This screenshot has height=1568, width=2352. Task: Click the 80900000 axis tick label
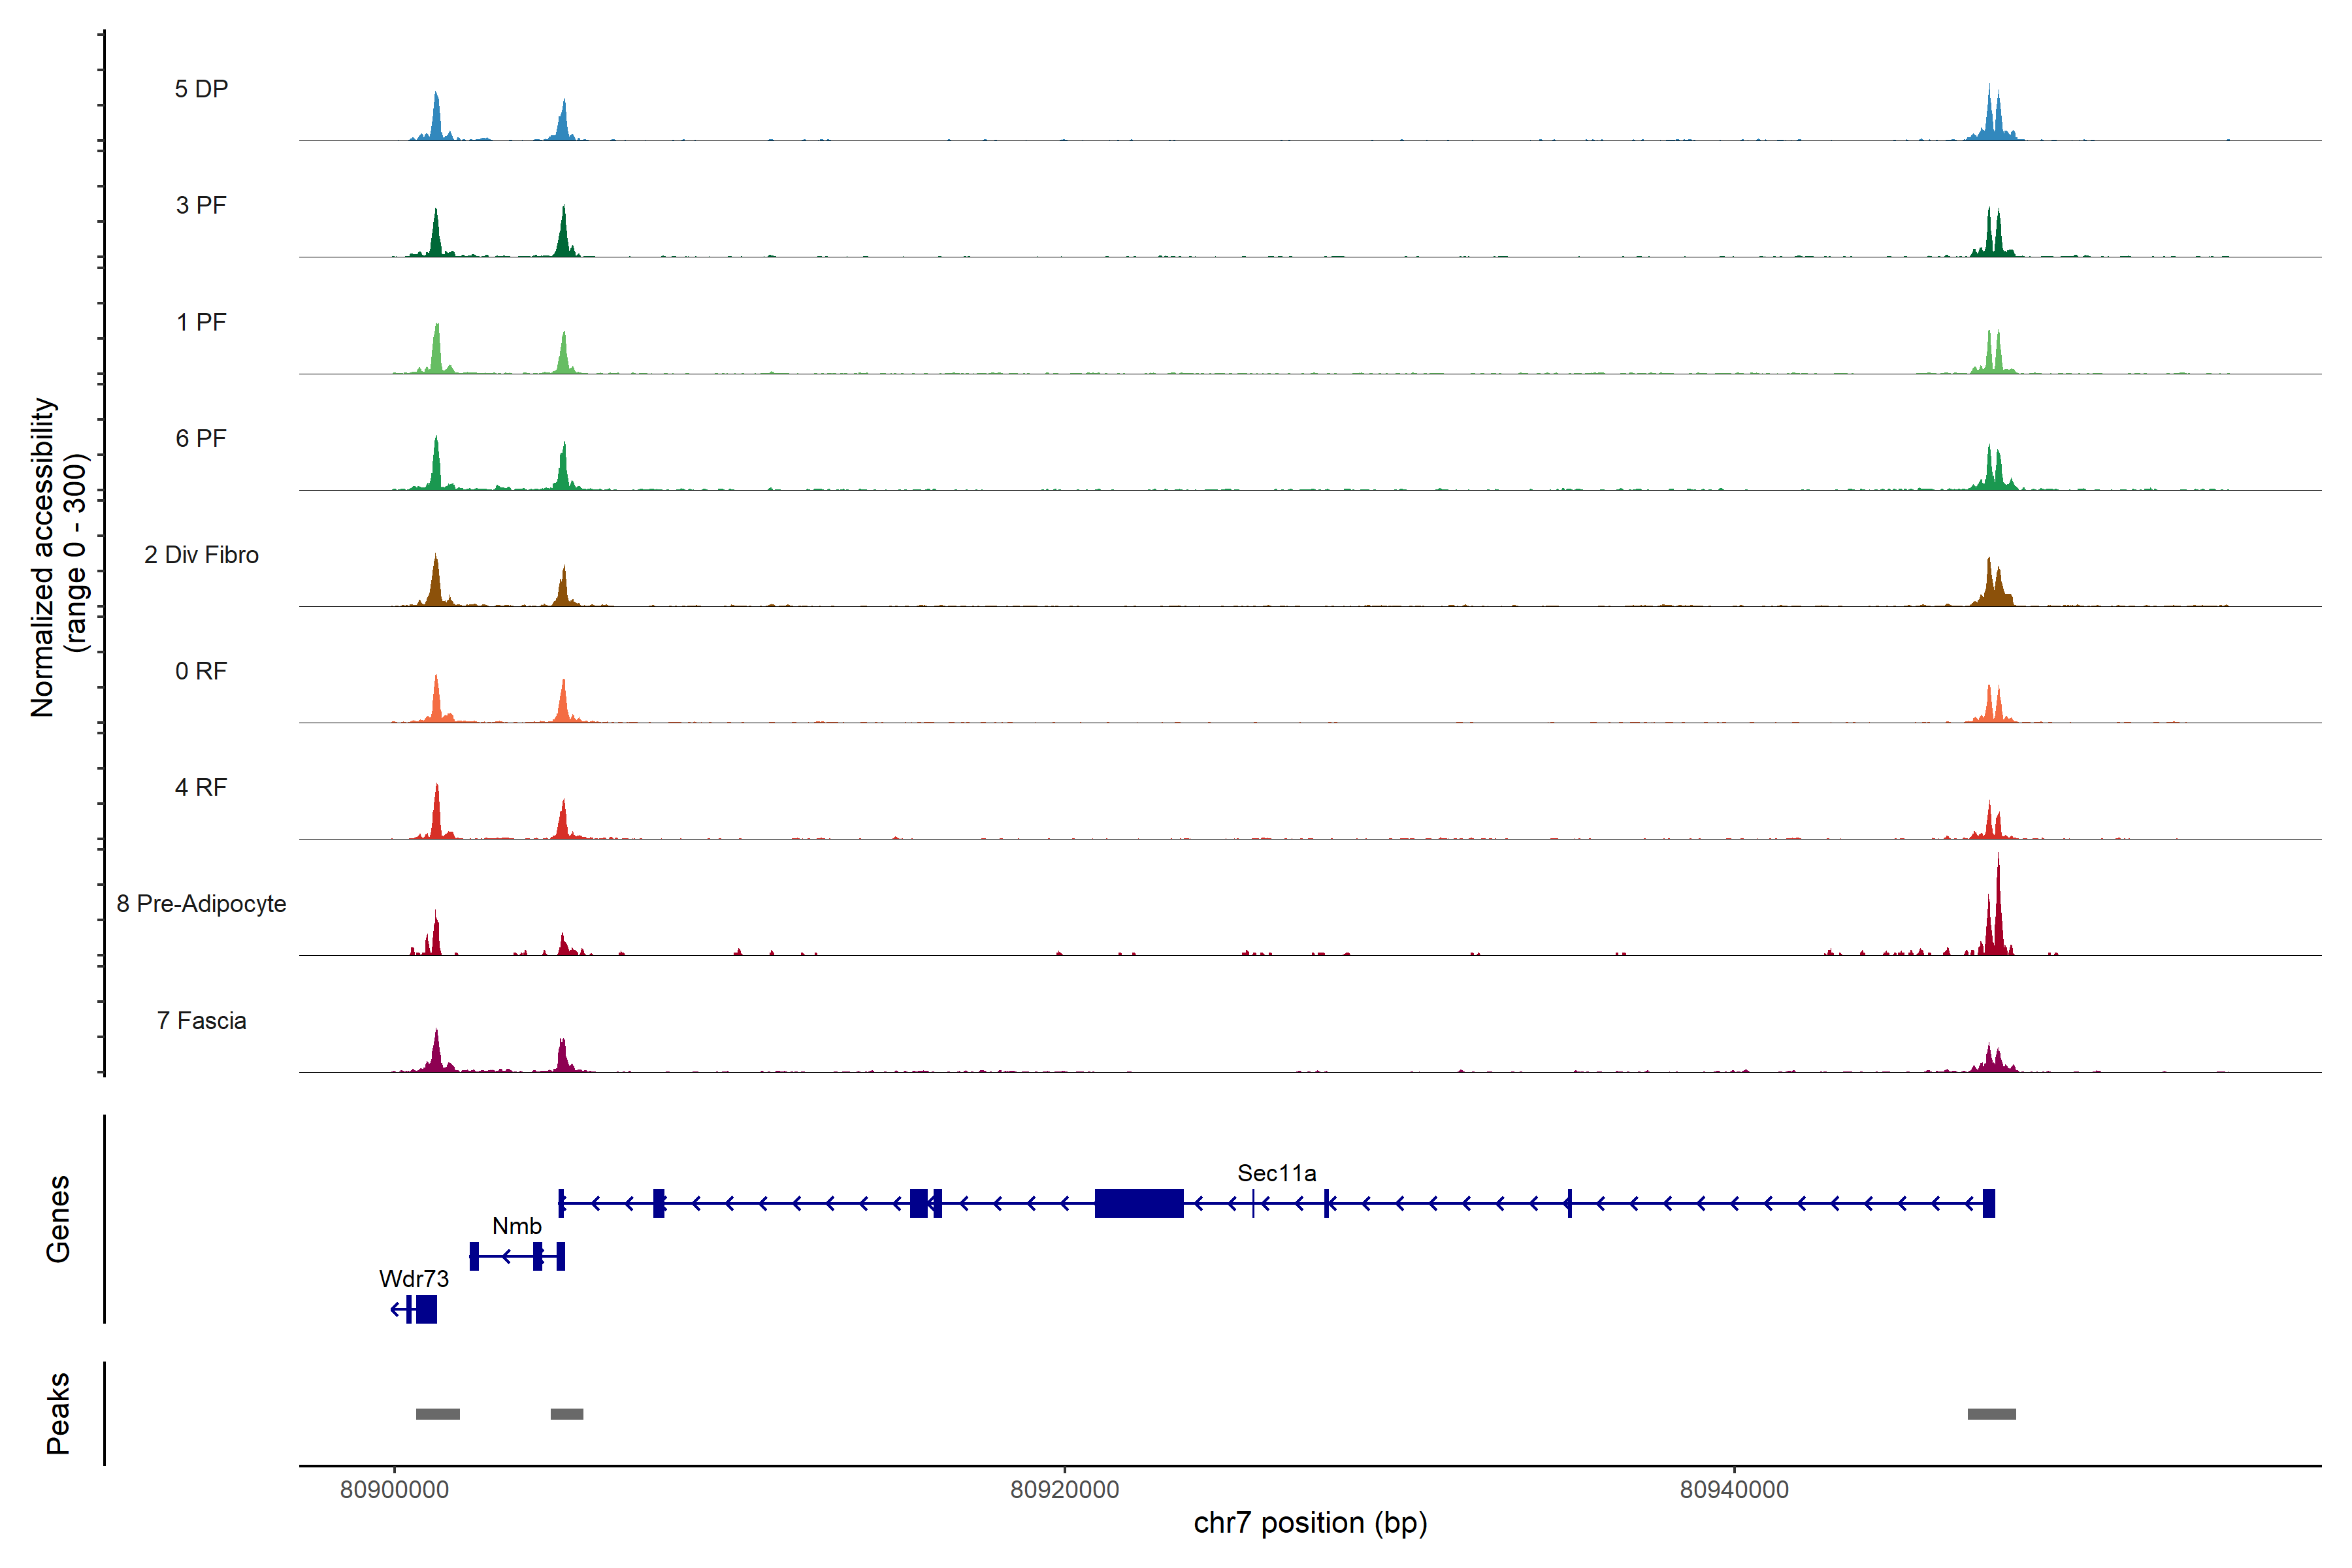point(394,1490)
